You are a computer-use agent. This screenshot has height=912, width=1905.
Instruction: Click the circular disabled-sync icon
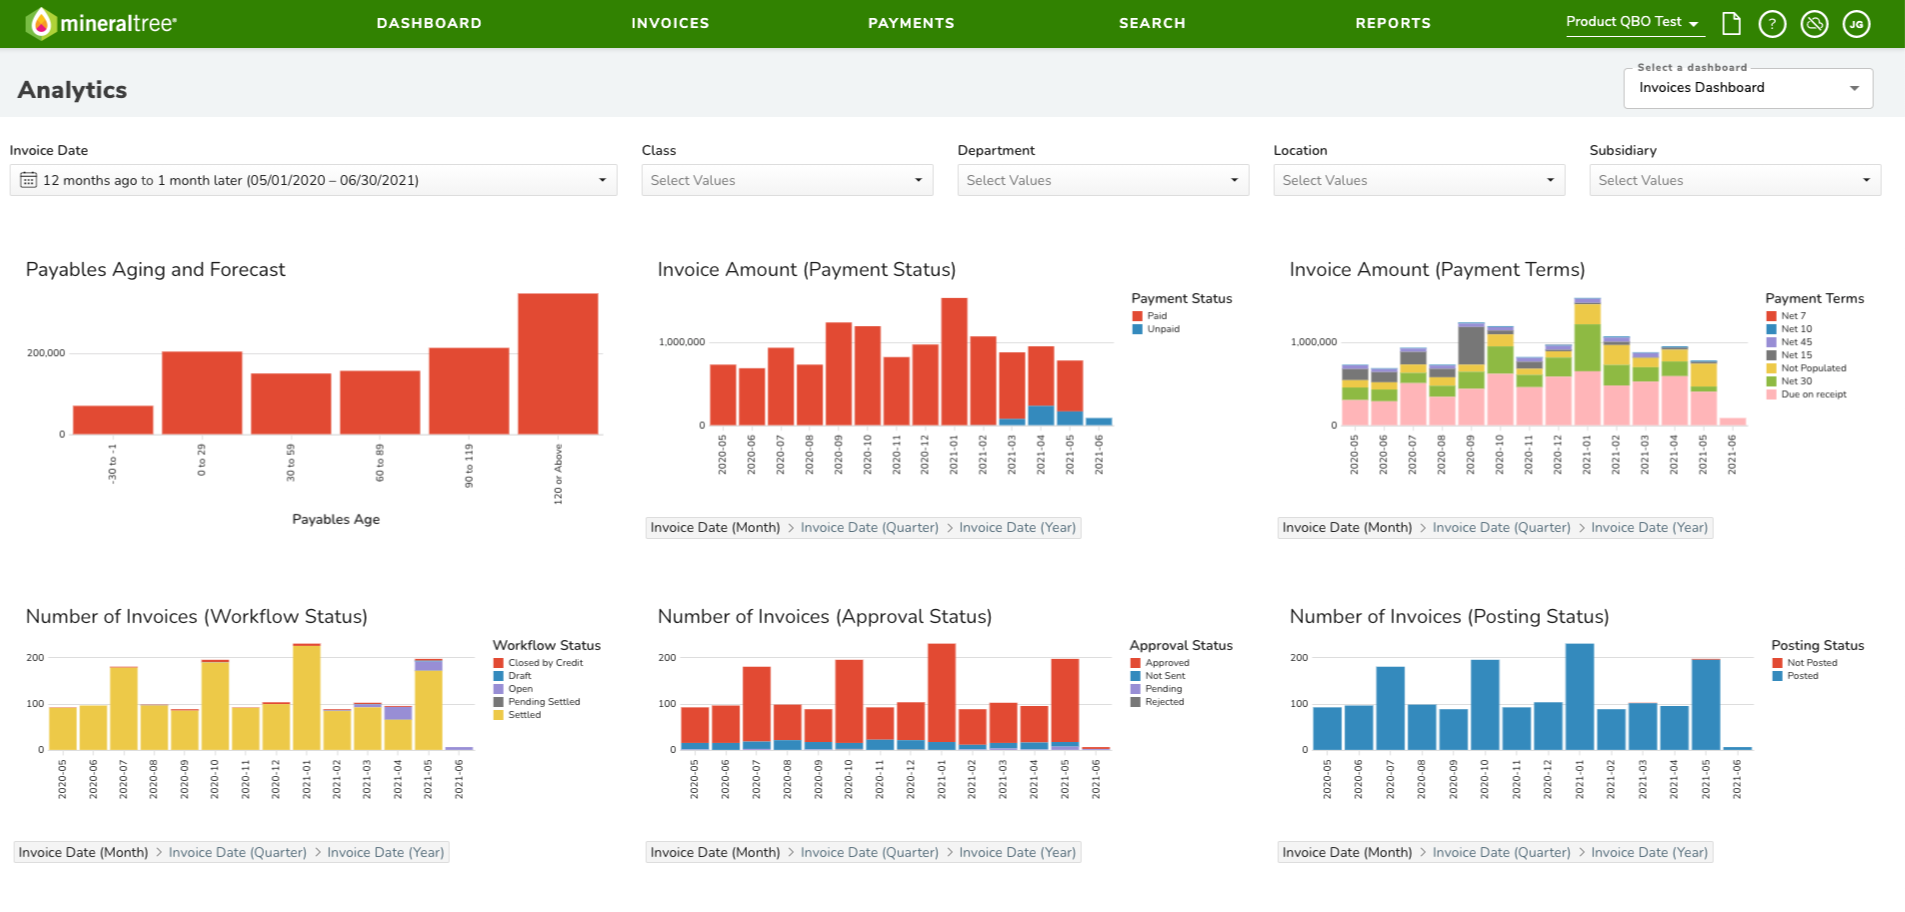coord(1814,23)
